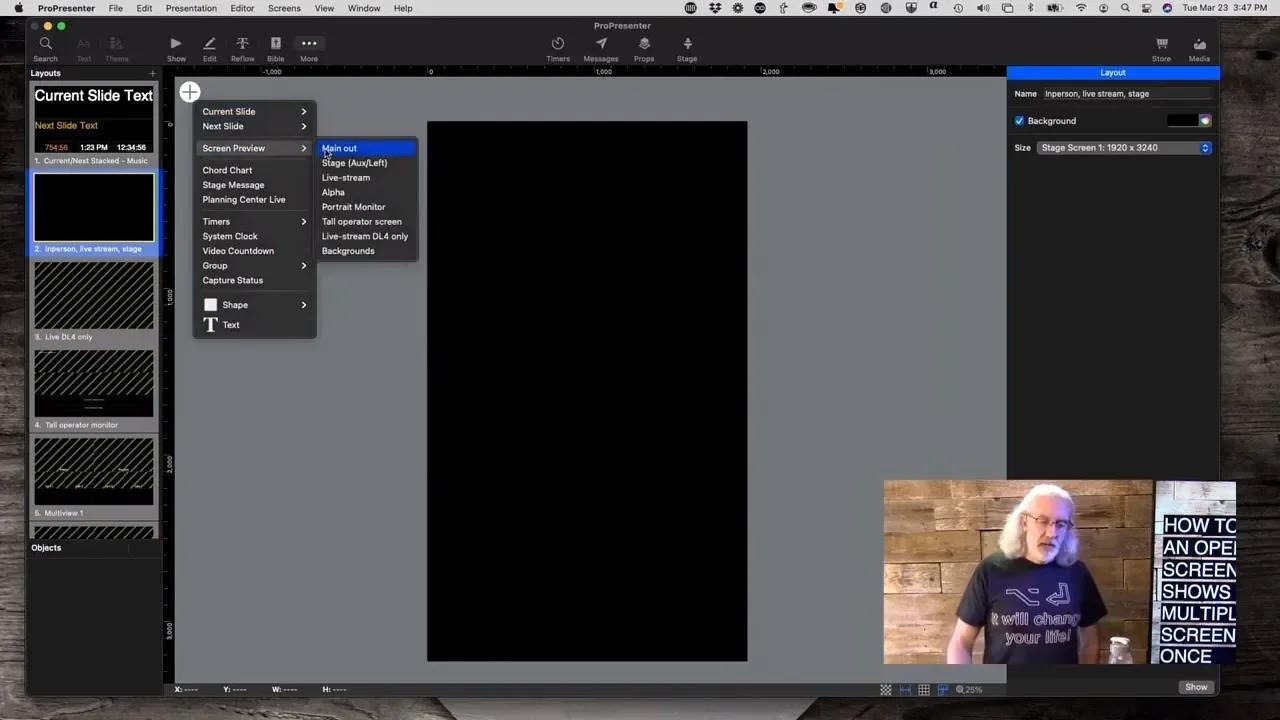Select the Tall operator monitor layout thumbnail
Screen dimensions: 1280x720
[94, 384]
